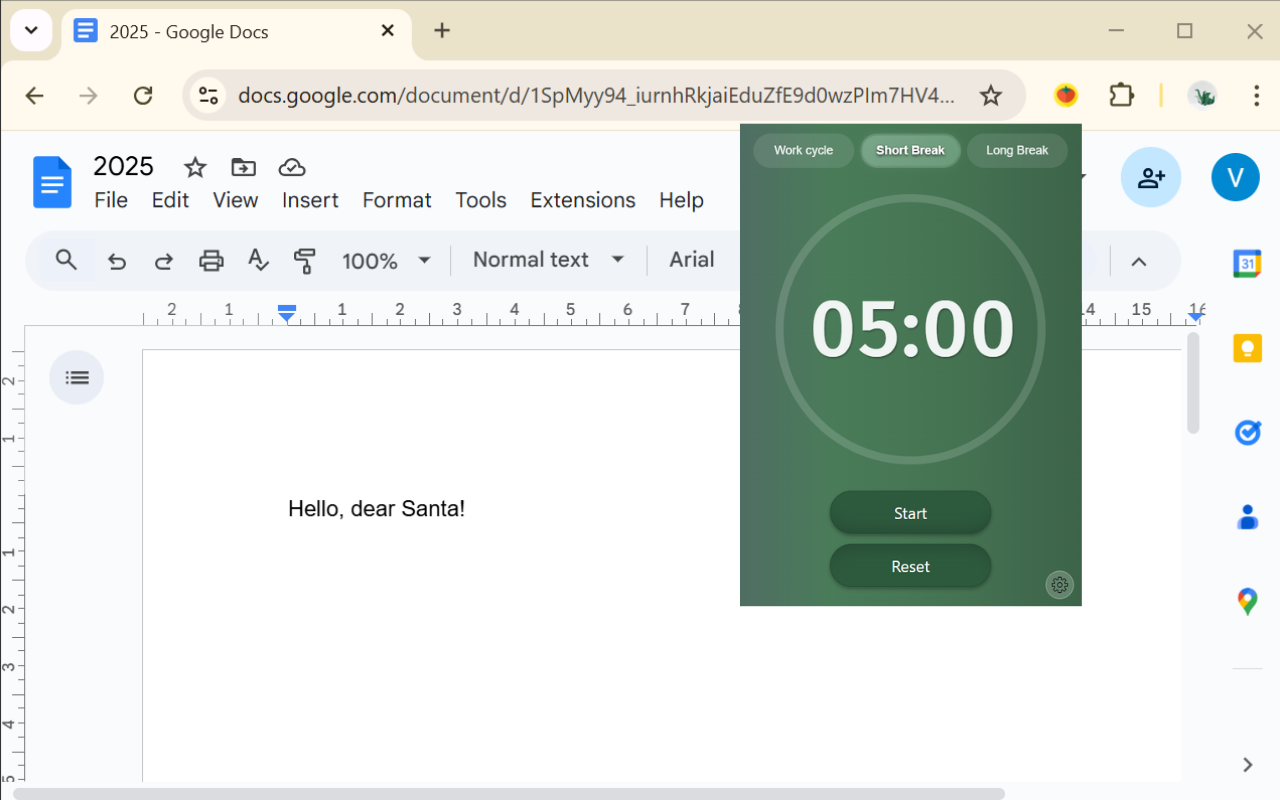Close the 2025 - Google Docs tab

[388, 31]
